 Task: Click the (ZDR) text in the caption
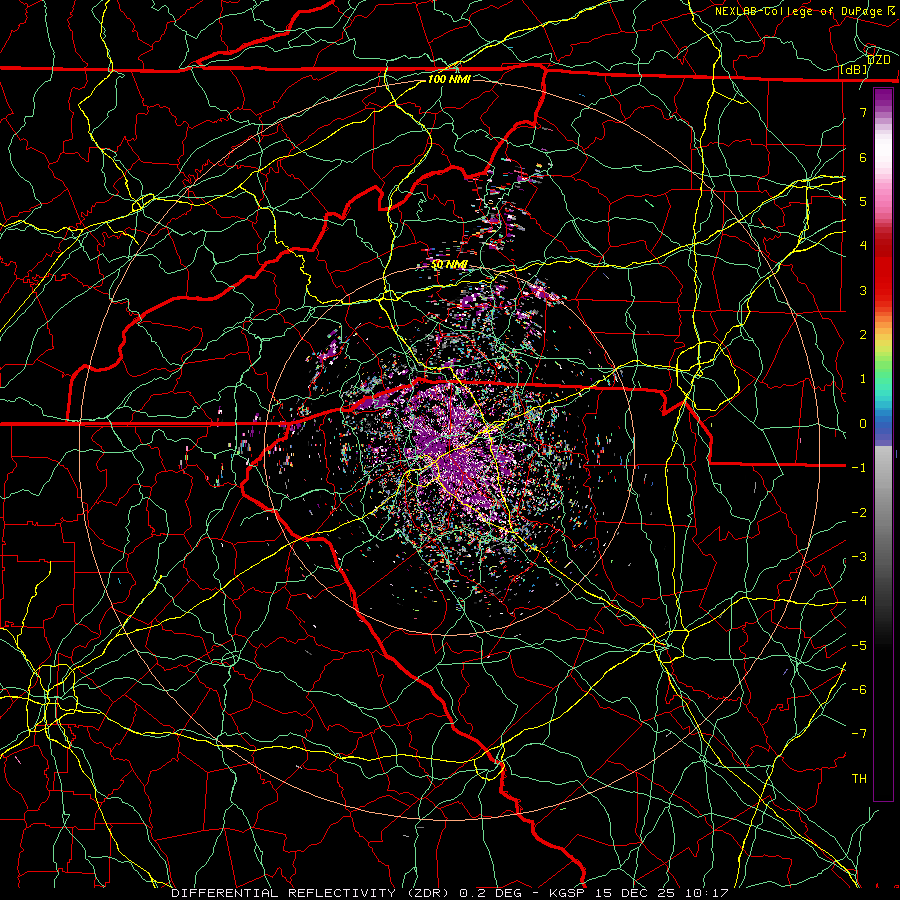click(x=428, y=893)
